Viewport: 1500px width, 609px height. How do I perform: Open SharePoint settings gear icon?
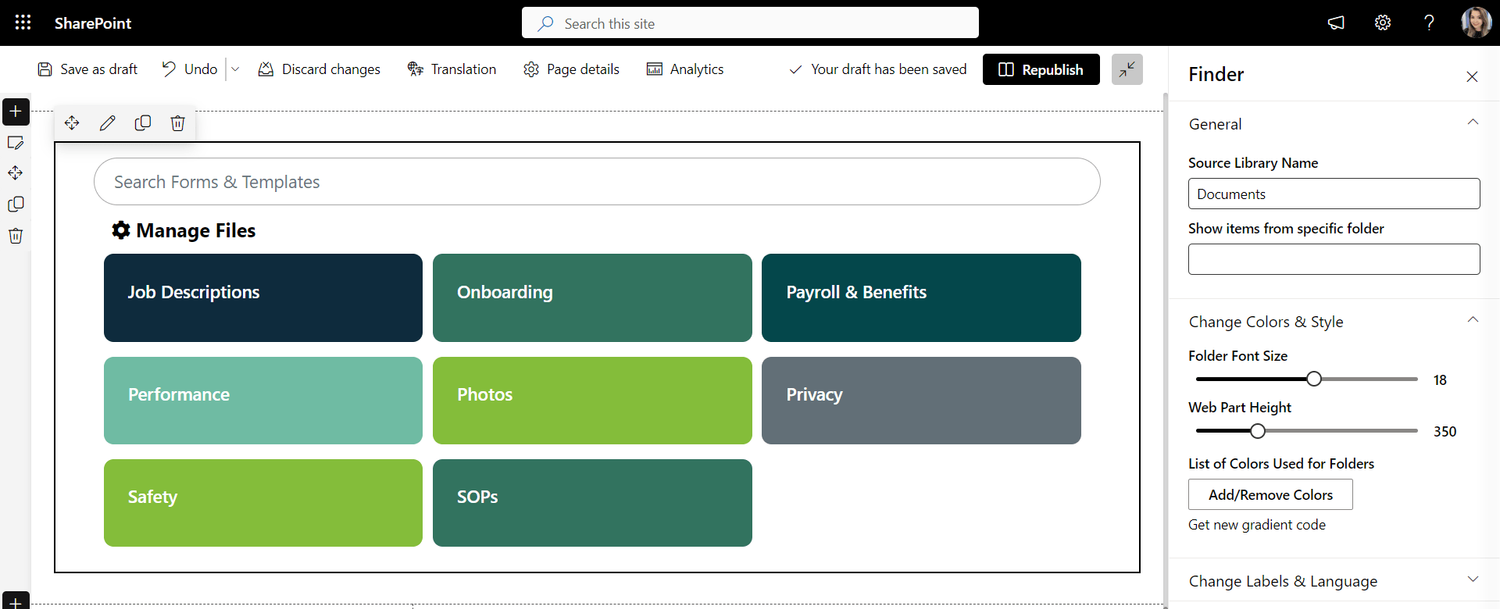tap(1382, 22)
